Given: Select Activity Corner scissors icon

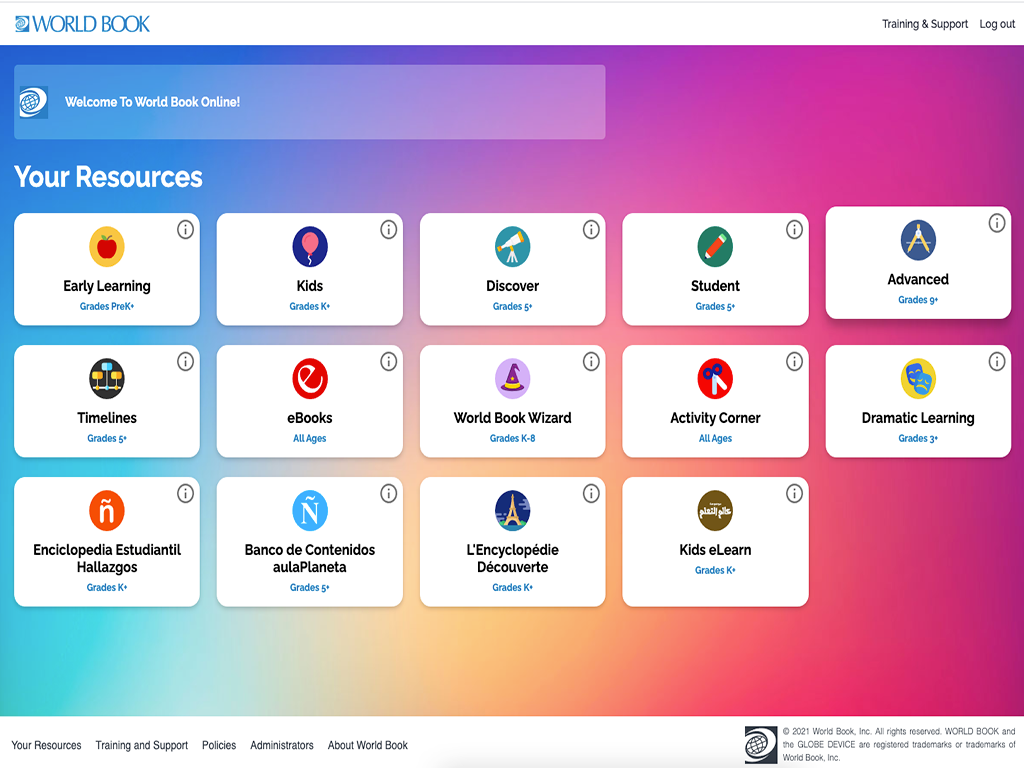Looking at the screenshot, I should [715, 379].
